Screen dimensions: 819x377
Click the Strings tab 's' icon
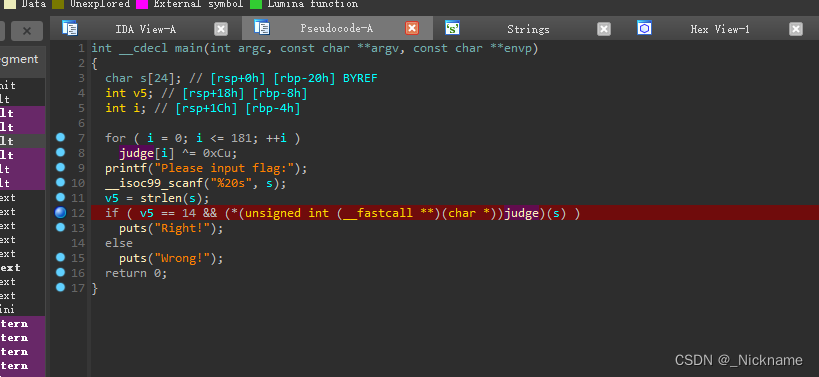[x=452, y=28]
